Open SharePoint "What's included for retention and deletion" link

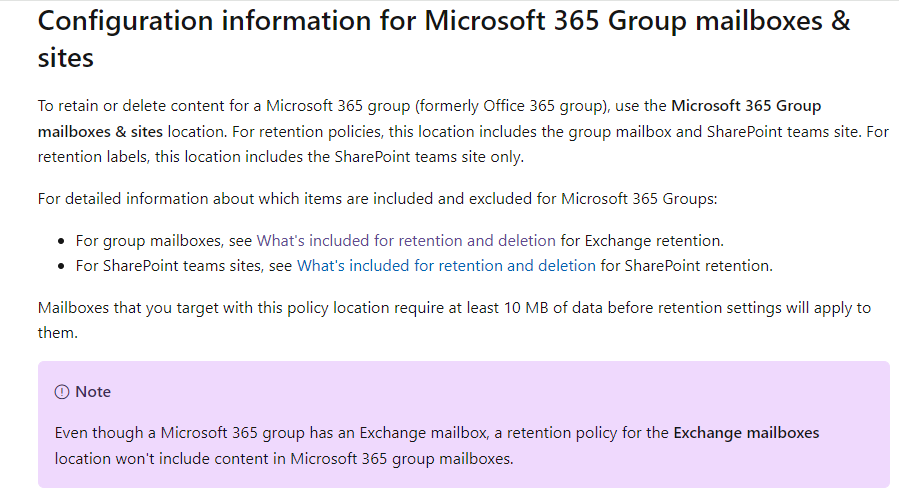click(446, 266)
